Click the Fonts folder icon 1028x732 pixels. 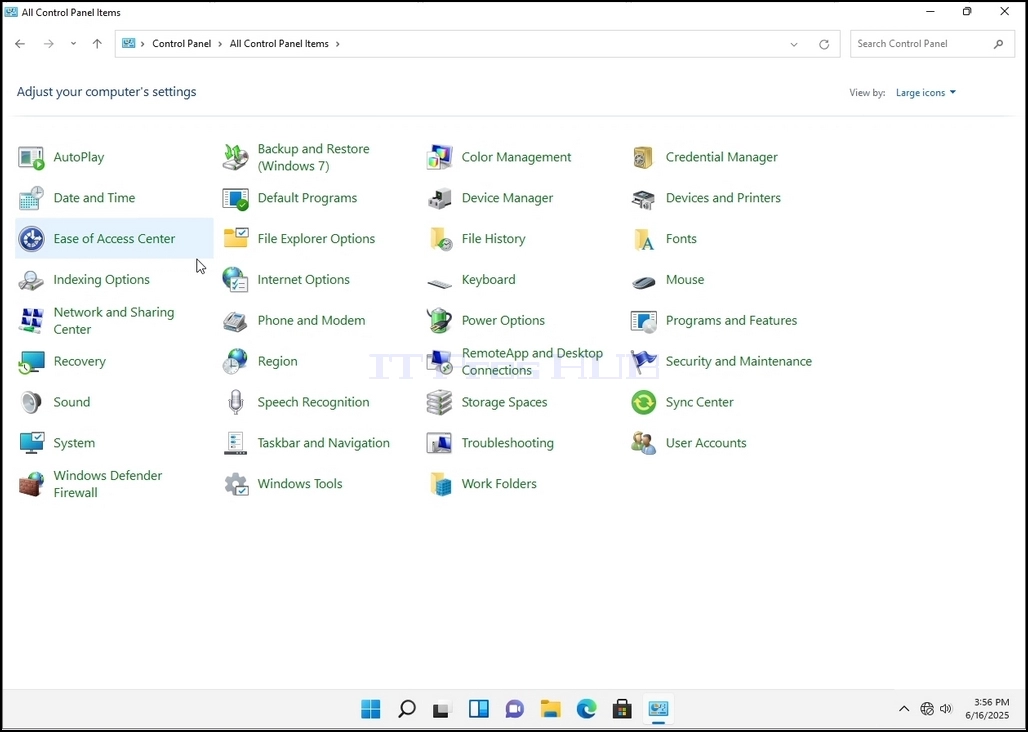[644, 239]
